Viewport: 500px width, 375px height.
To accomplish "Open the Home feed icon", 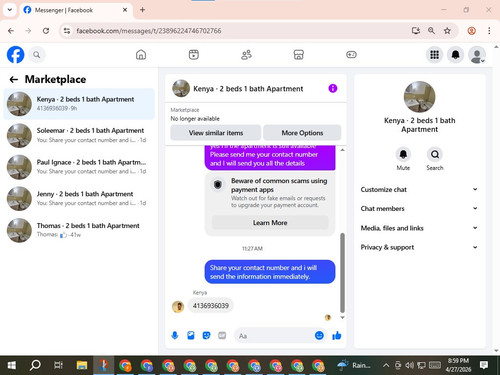I will point(141,55).
